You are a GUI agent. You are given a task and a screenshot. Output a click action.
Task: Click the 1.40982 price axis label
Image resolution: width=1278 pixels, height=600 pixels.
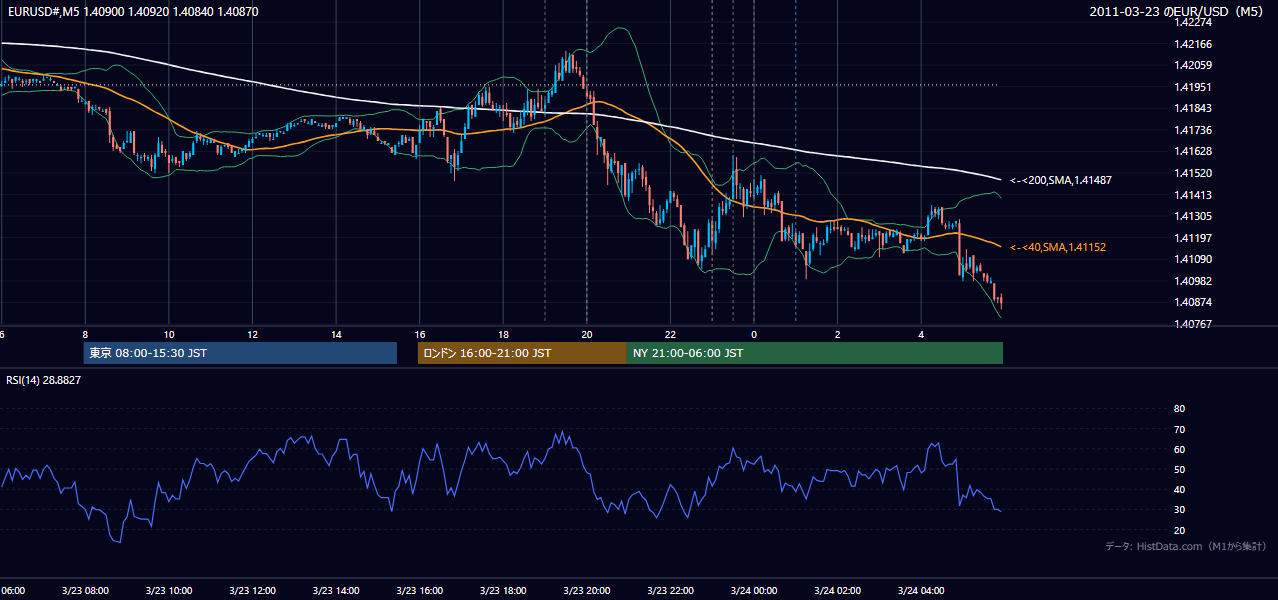point(1193,281)
